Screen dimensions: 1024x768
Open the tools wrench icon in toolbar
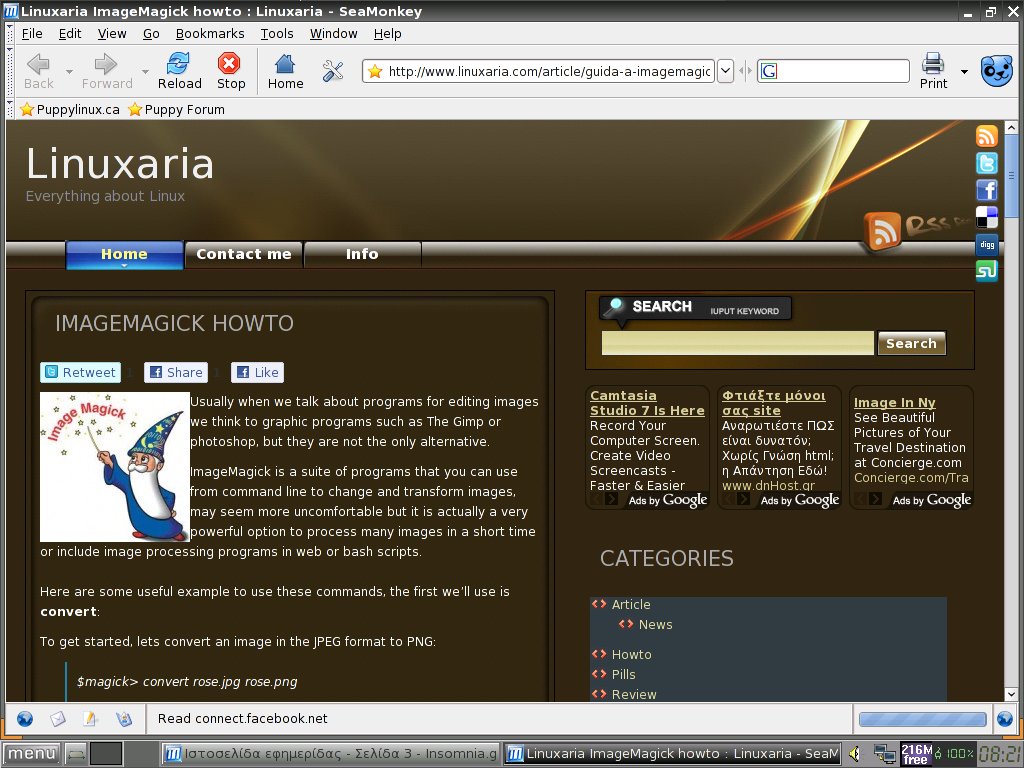333,71
